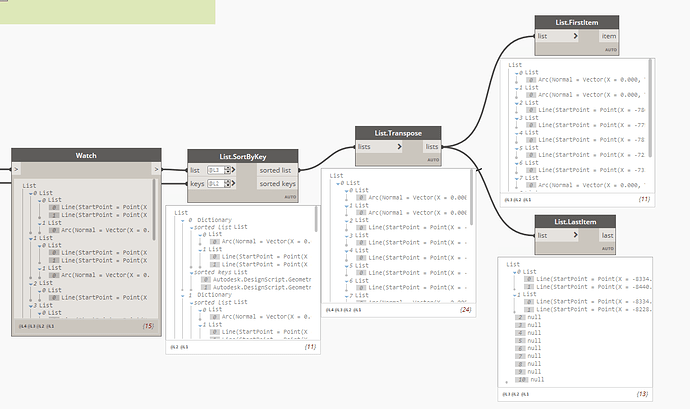This screenshot has height=409, width=690.
Task: Collapse '1 List' in List.LastItem preview
Action: pos(514,295)
